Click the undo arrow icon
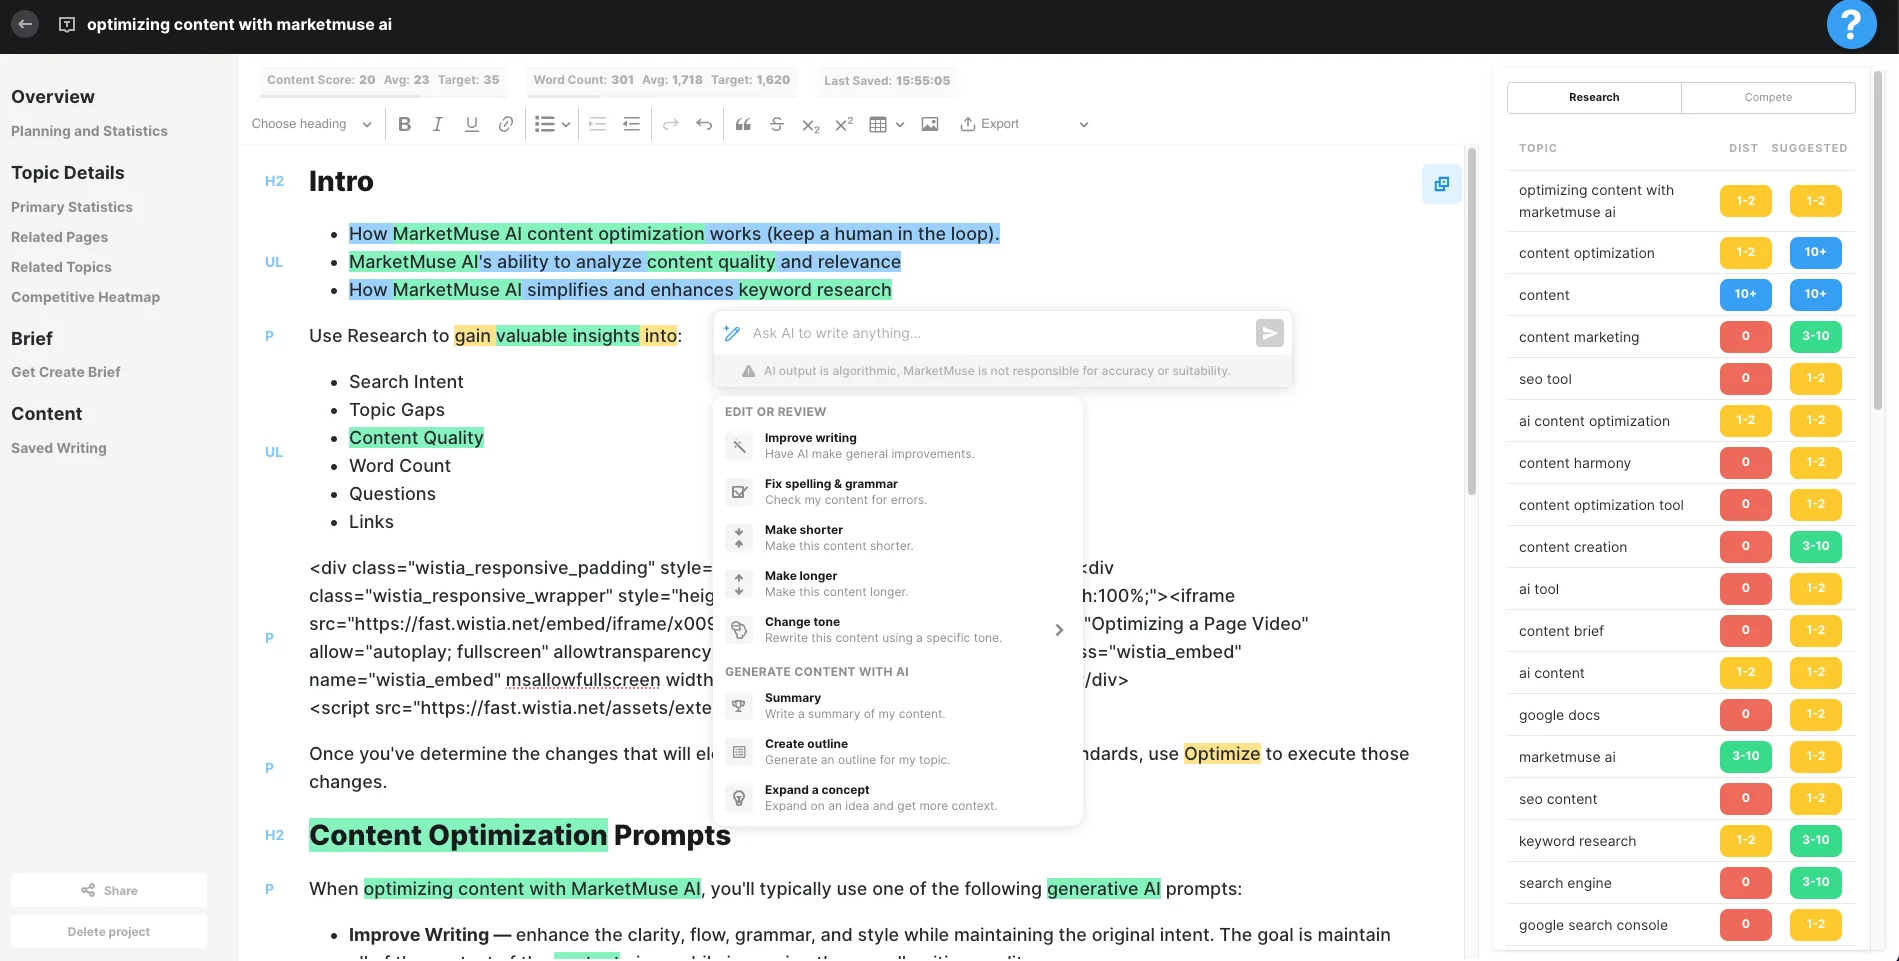Image resolution: width=1899 pixels, height=961 pixels. click(704, 124)
